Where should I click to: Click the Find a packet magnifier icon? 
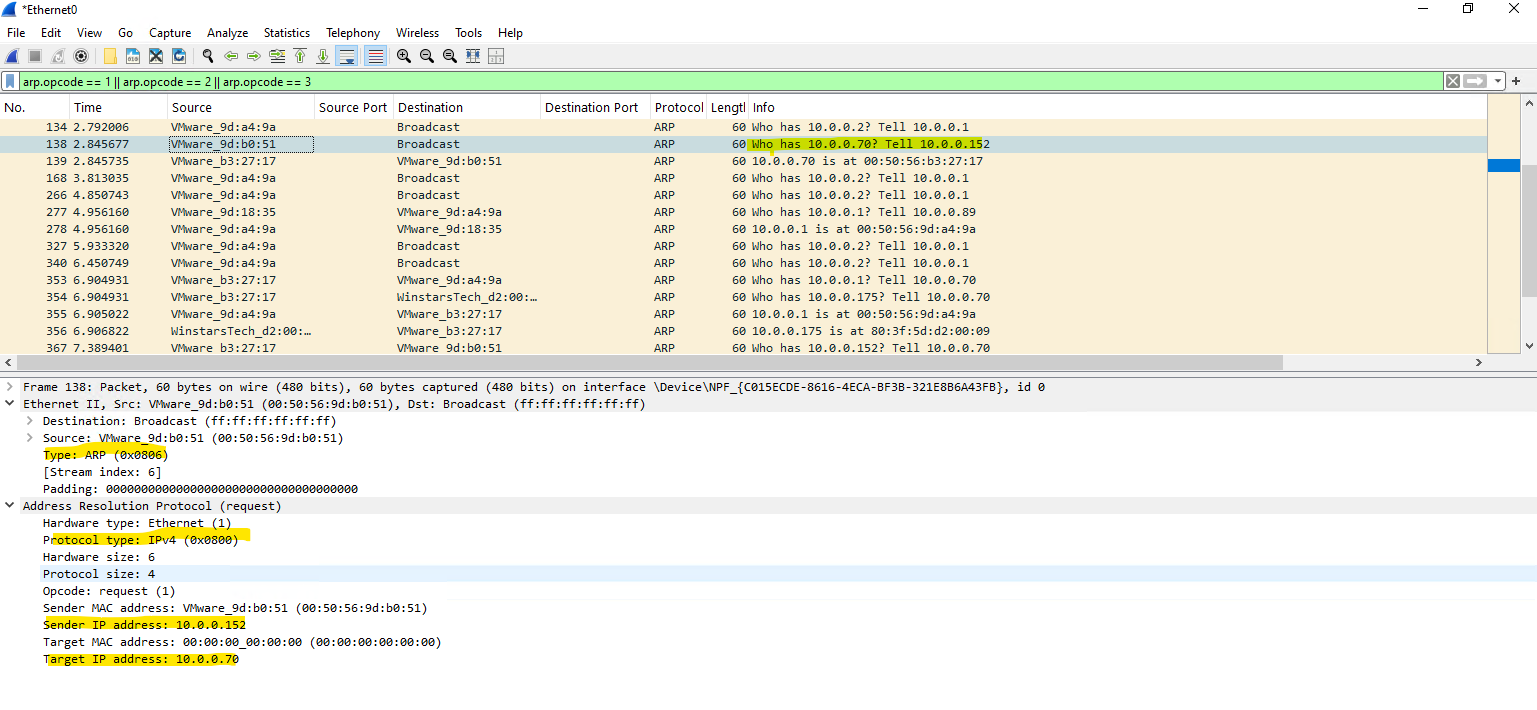[207, 56]
